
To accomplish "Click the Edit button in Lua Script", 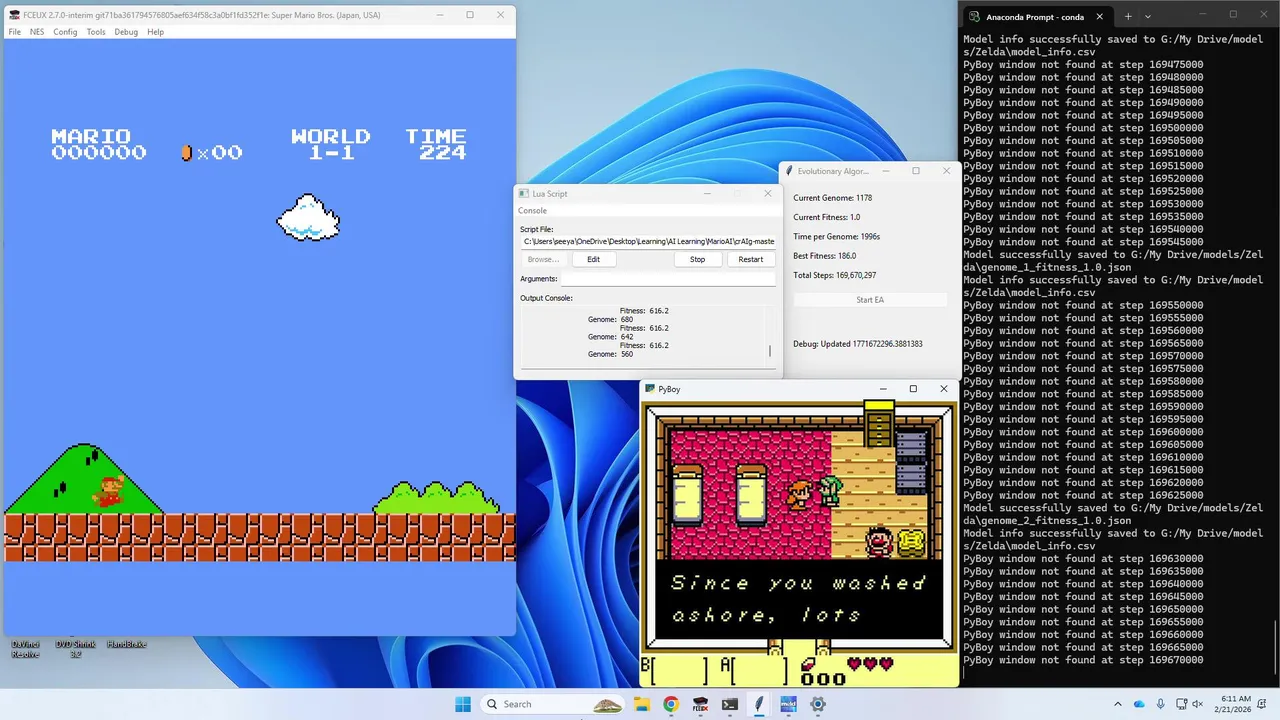I will [593, 259].
